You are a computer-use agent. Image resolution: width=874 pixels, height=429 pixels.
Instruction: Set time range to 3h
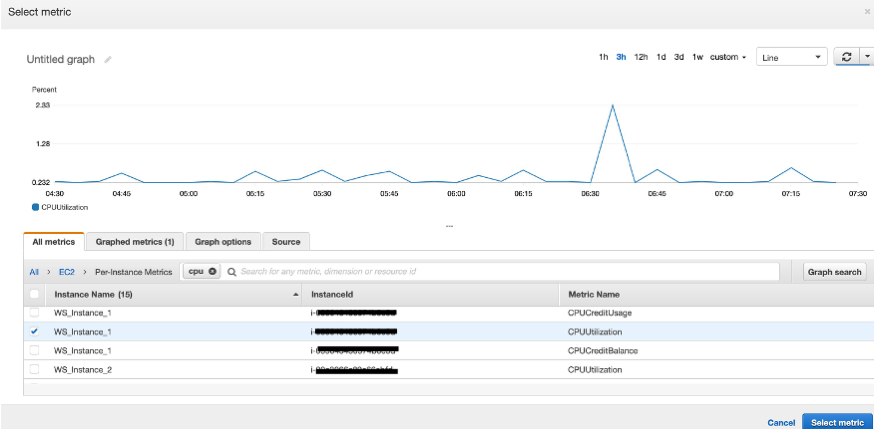[x=621, y=57]
